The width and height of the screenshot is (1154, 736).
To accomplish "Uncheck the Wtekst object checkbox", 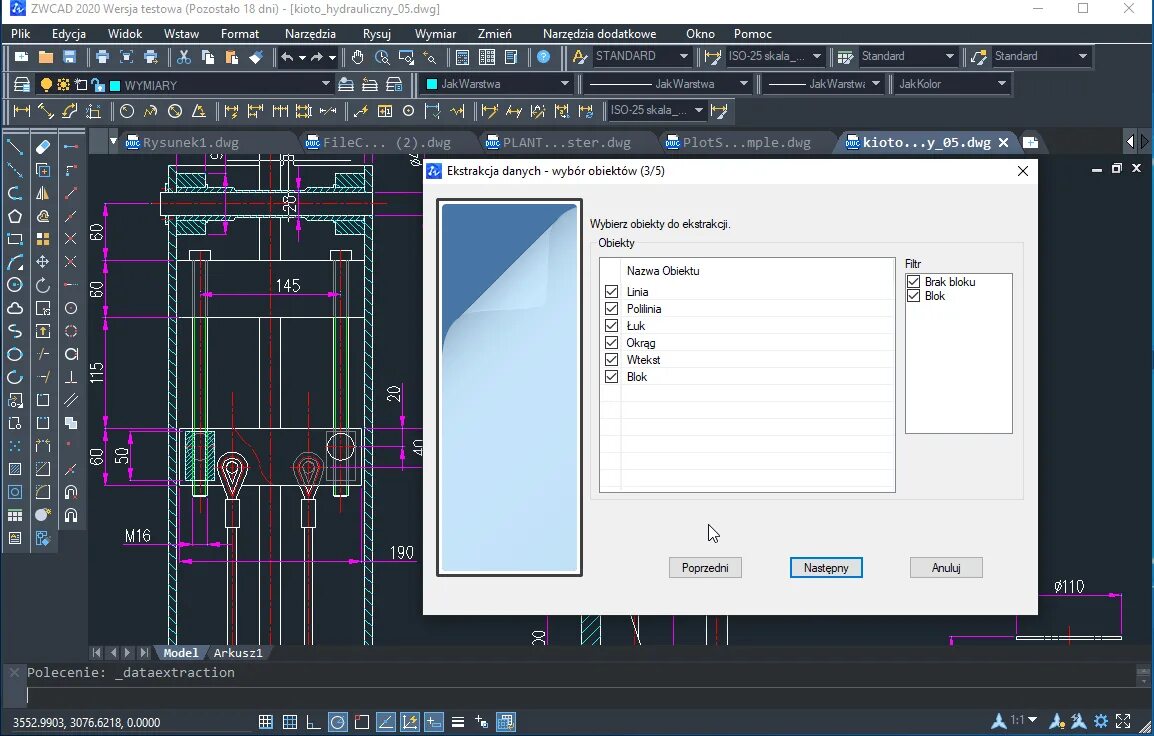I will [x=611, y=360].
